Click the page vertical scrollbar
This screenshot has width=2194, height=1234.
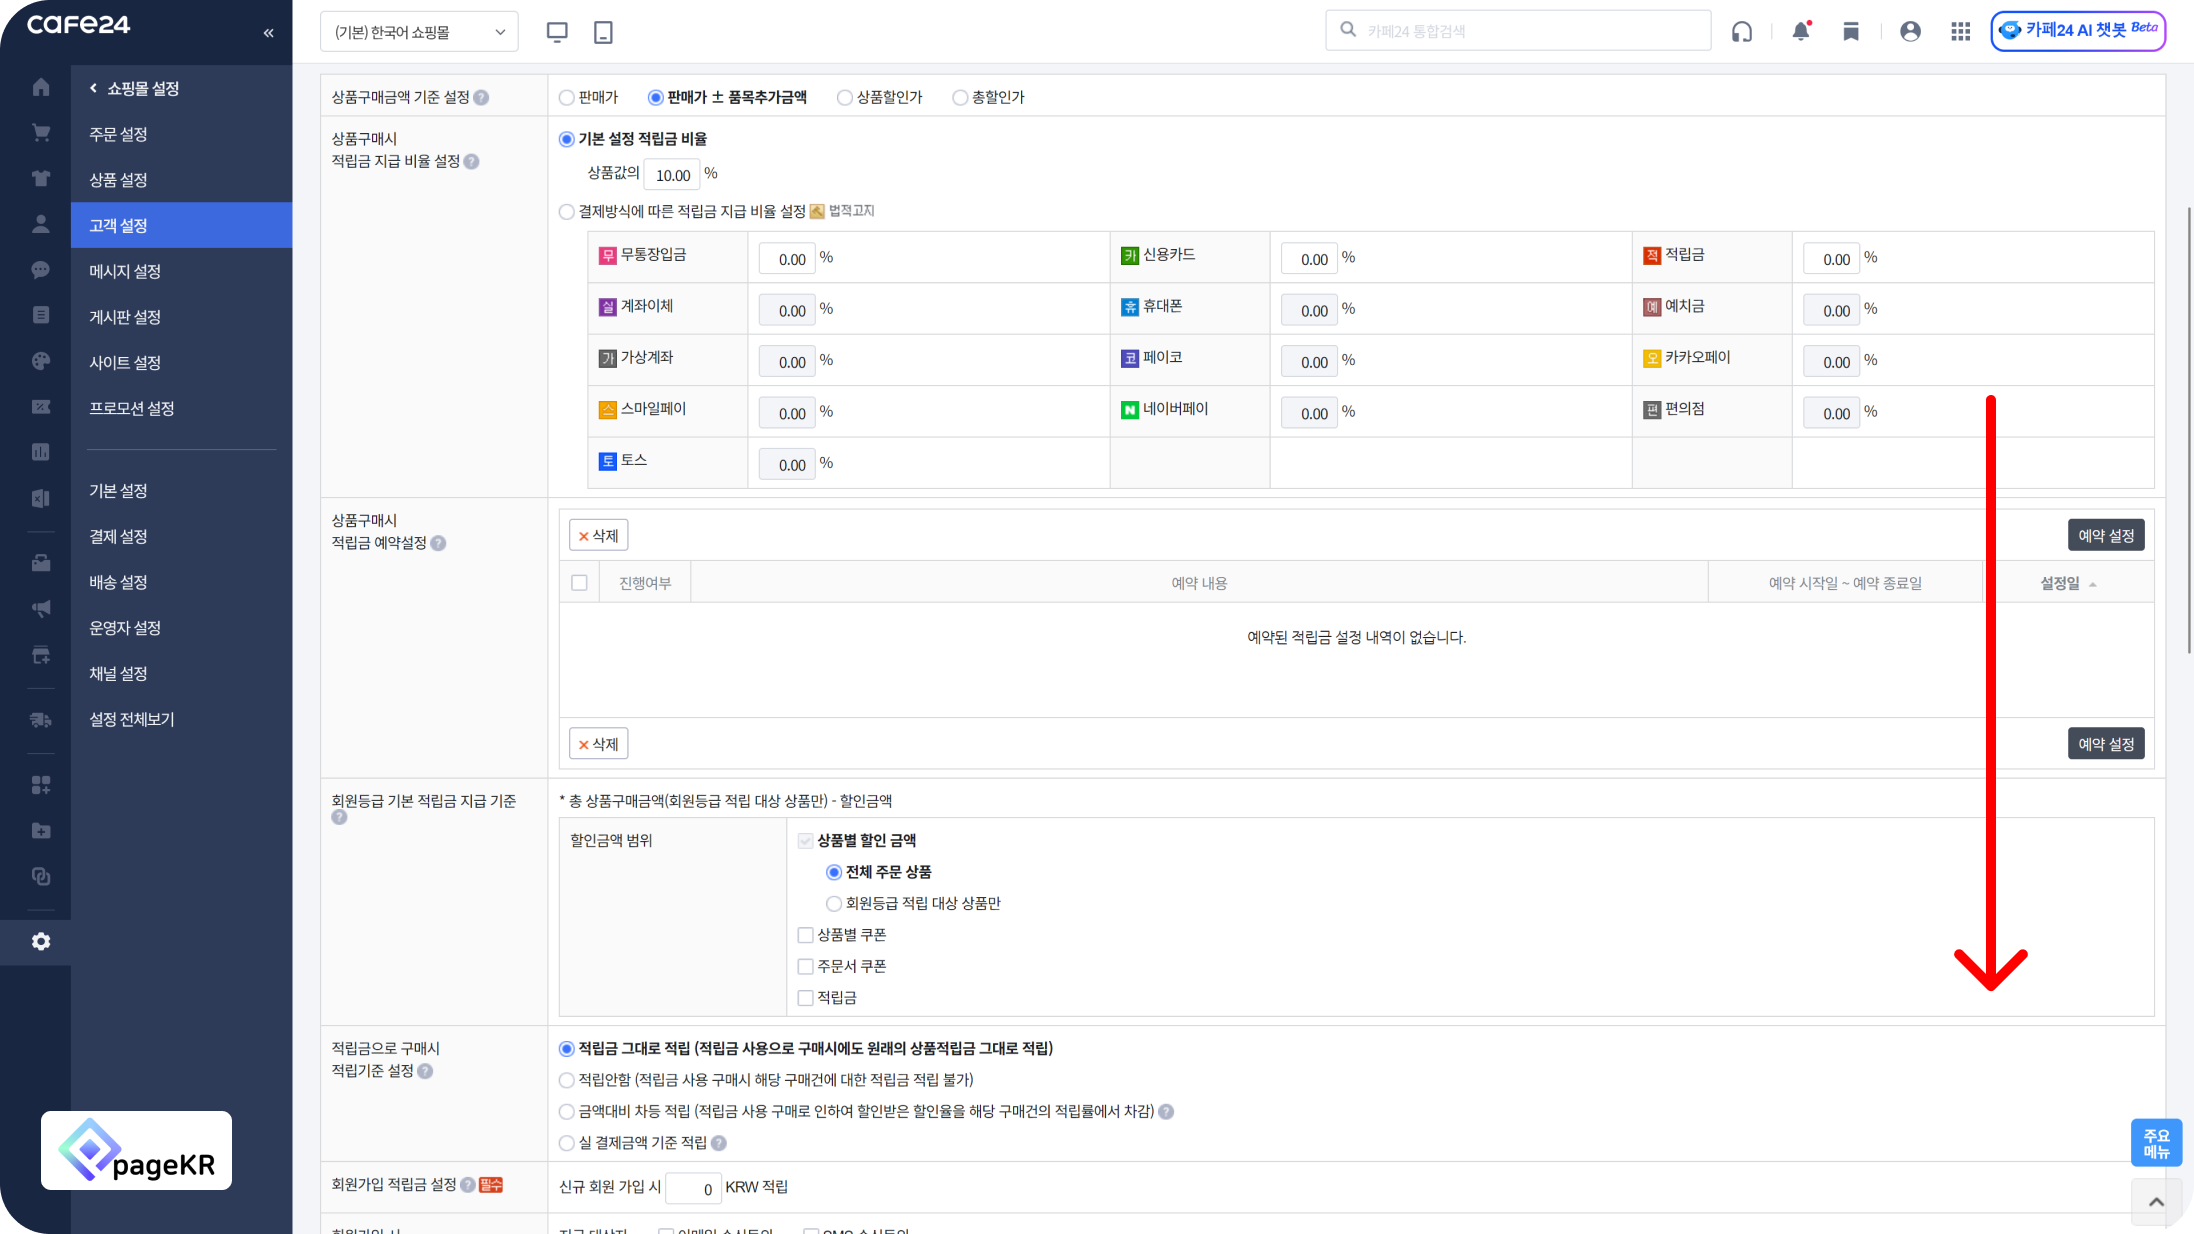pyautogui.click(x=2188, y=430)
